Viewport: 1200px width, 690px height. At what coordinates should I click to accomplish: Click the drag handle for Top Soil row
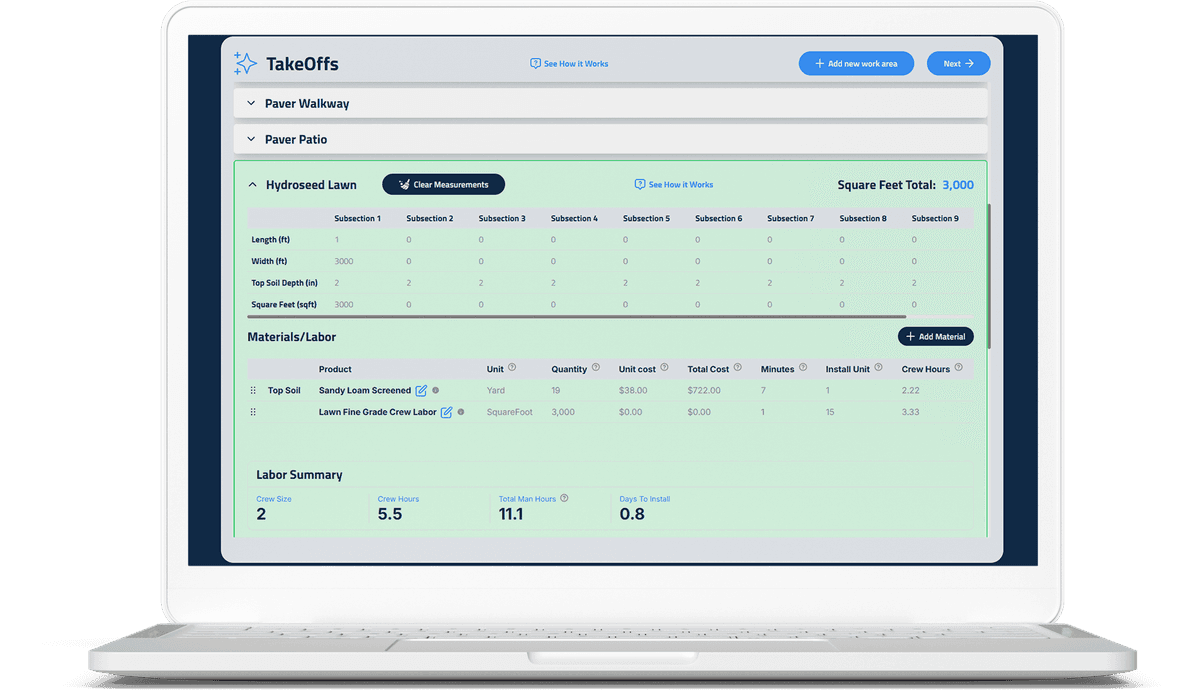tap(253, 391)
